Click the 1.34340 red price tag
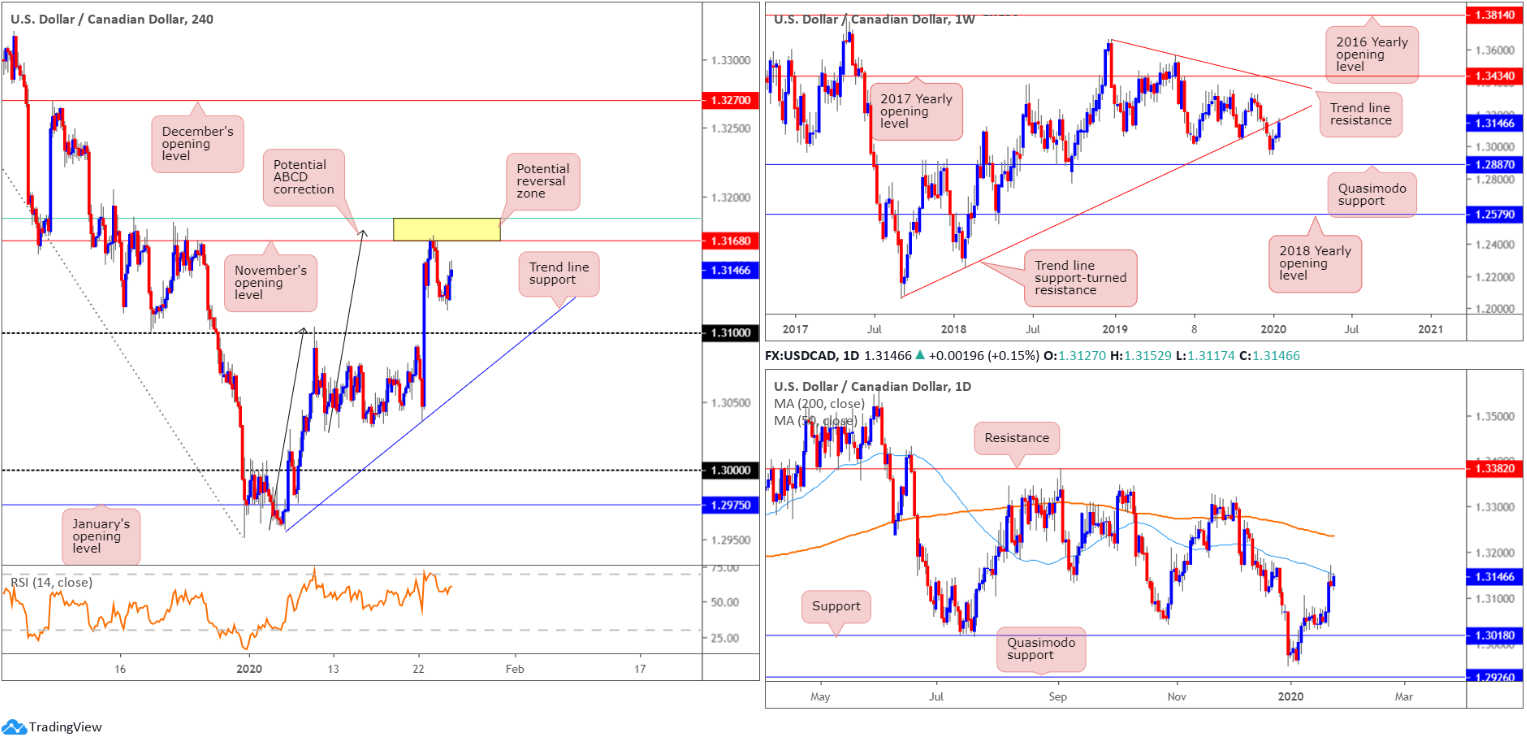 [x=1495, y=76]
